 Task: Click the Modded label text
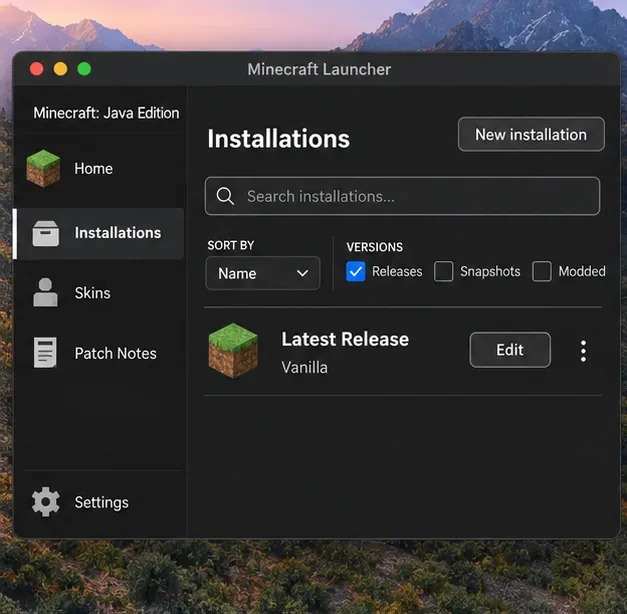click(582, 272)
